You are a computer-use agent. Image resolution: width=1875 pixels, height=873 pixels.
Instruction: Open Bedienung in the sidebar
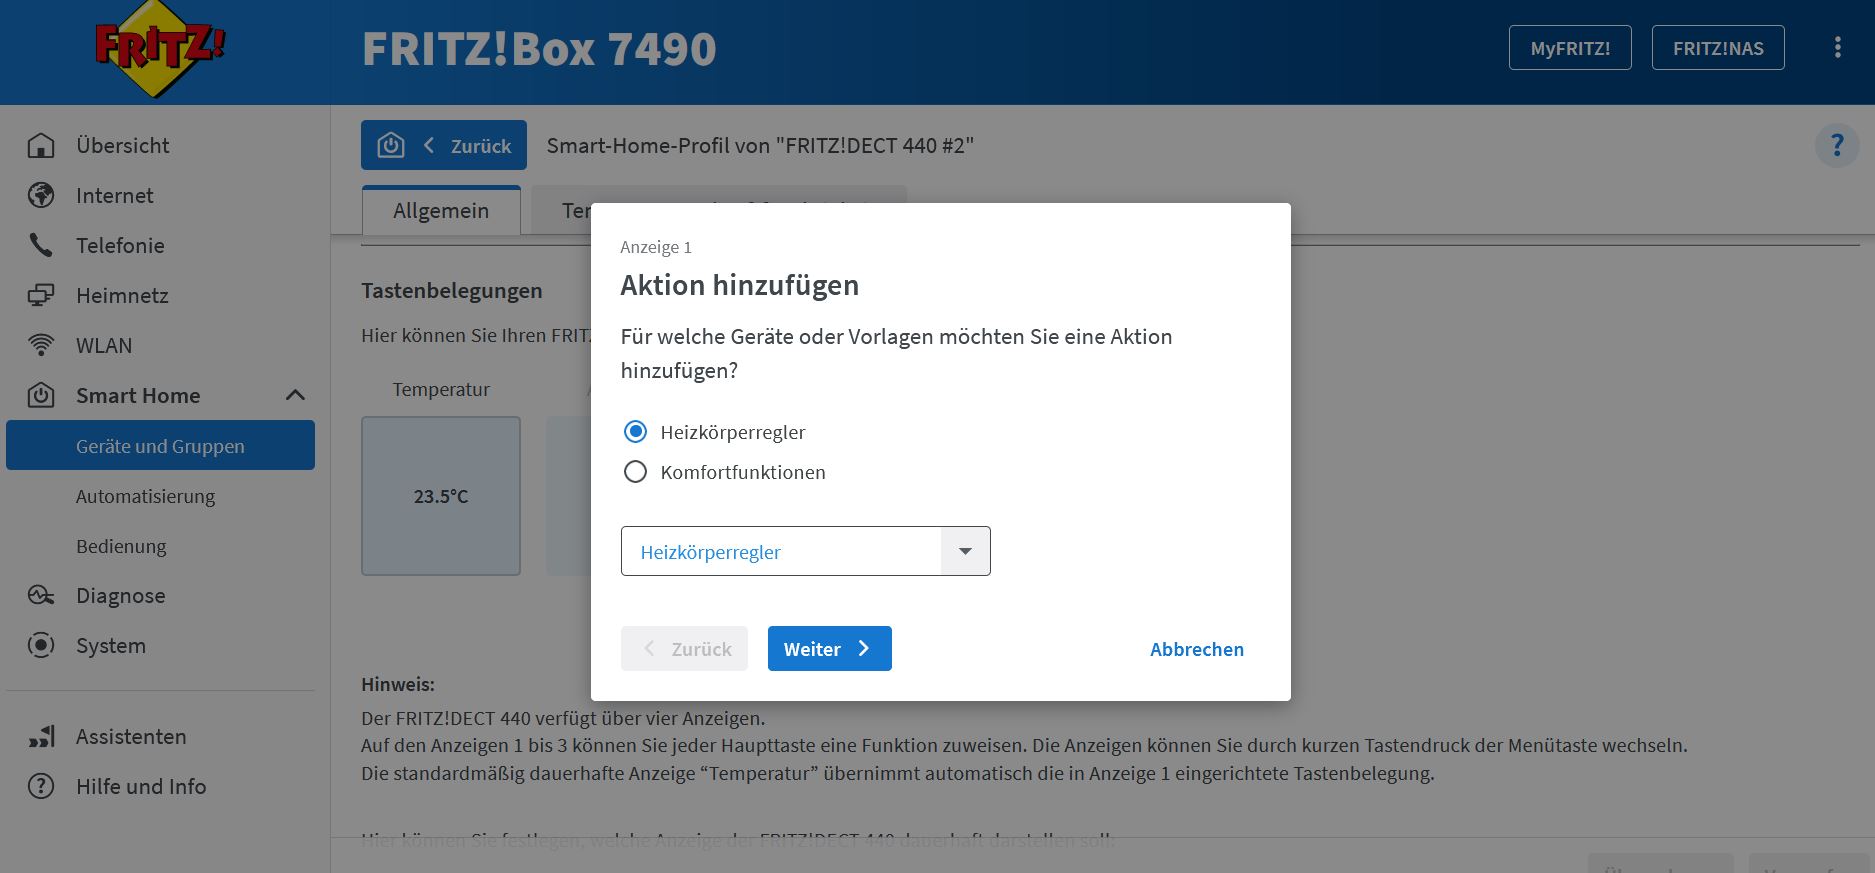tap(121, 547)
